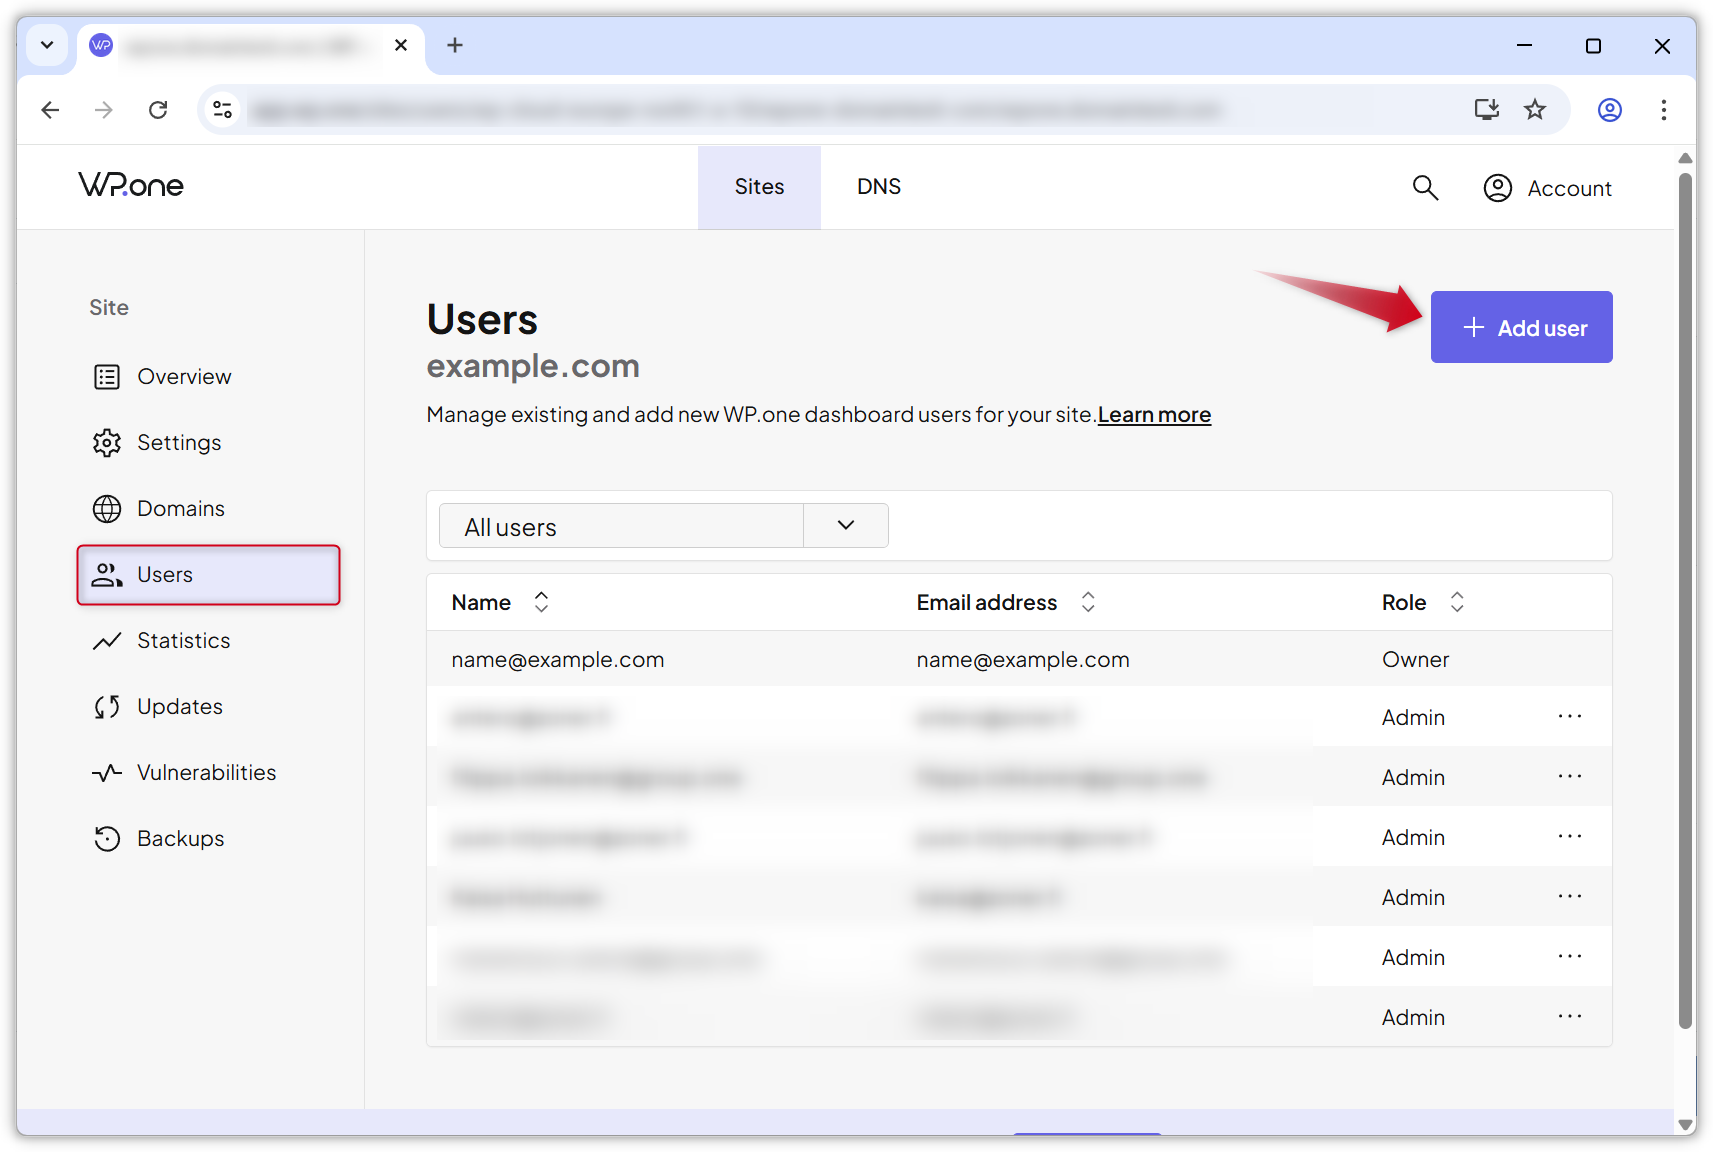The image size is (1713, 1152).
Task: Select the Updates refresh icon
Action: pyautogui.click(x=107, y=706)
